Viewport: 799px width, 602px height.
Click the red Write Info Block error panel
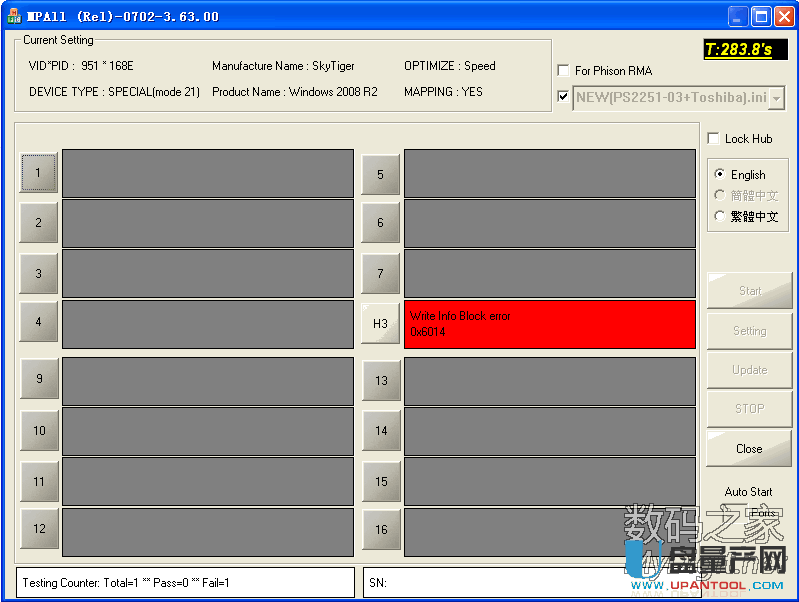click(549, 324)
